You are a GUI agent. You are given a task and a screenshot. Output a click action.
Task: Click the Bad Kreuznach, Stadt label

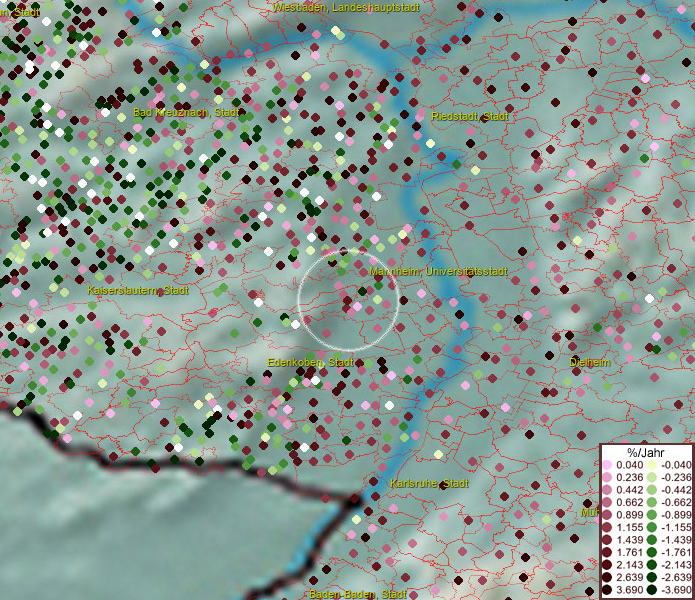(186, 112)
